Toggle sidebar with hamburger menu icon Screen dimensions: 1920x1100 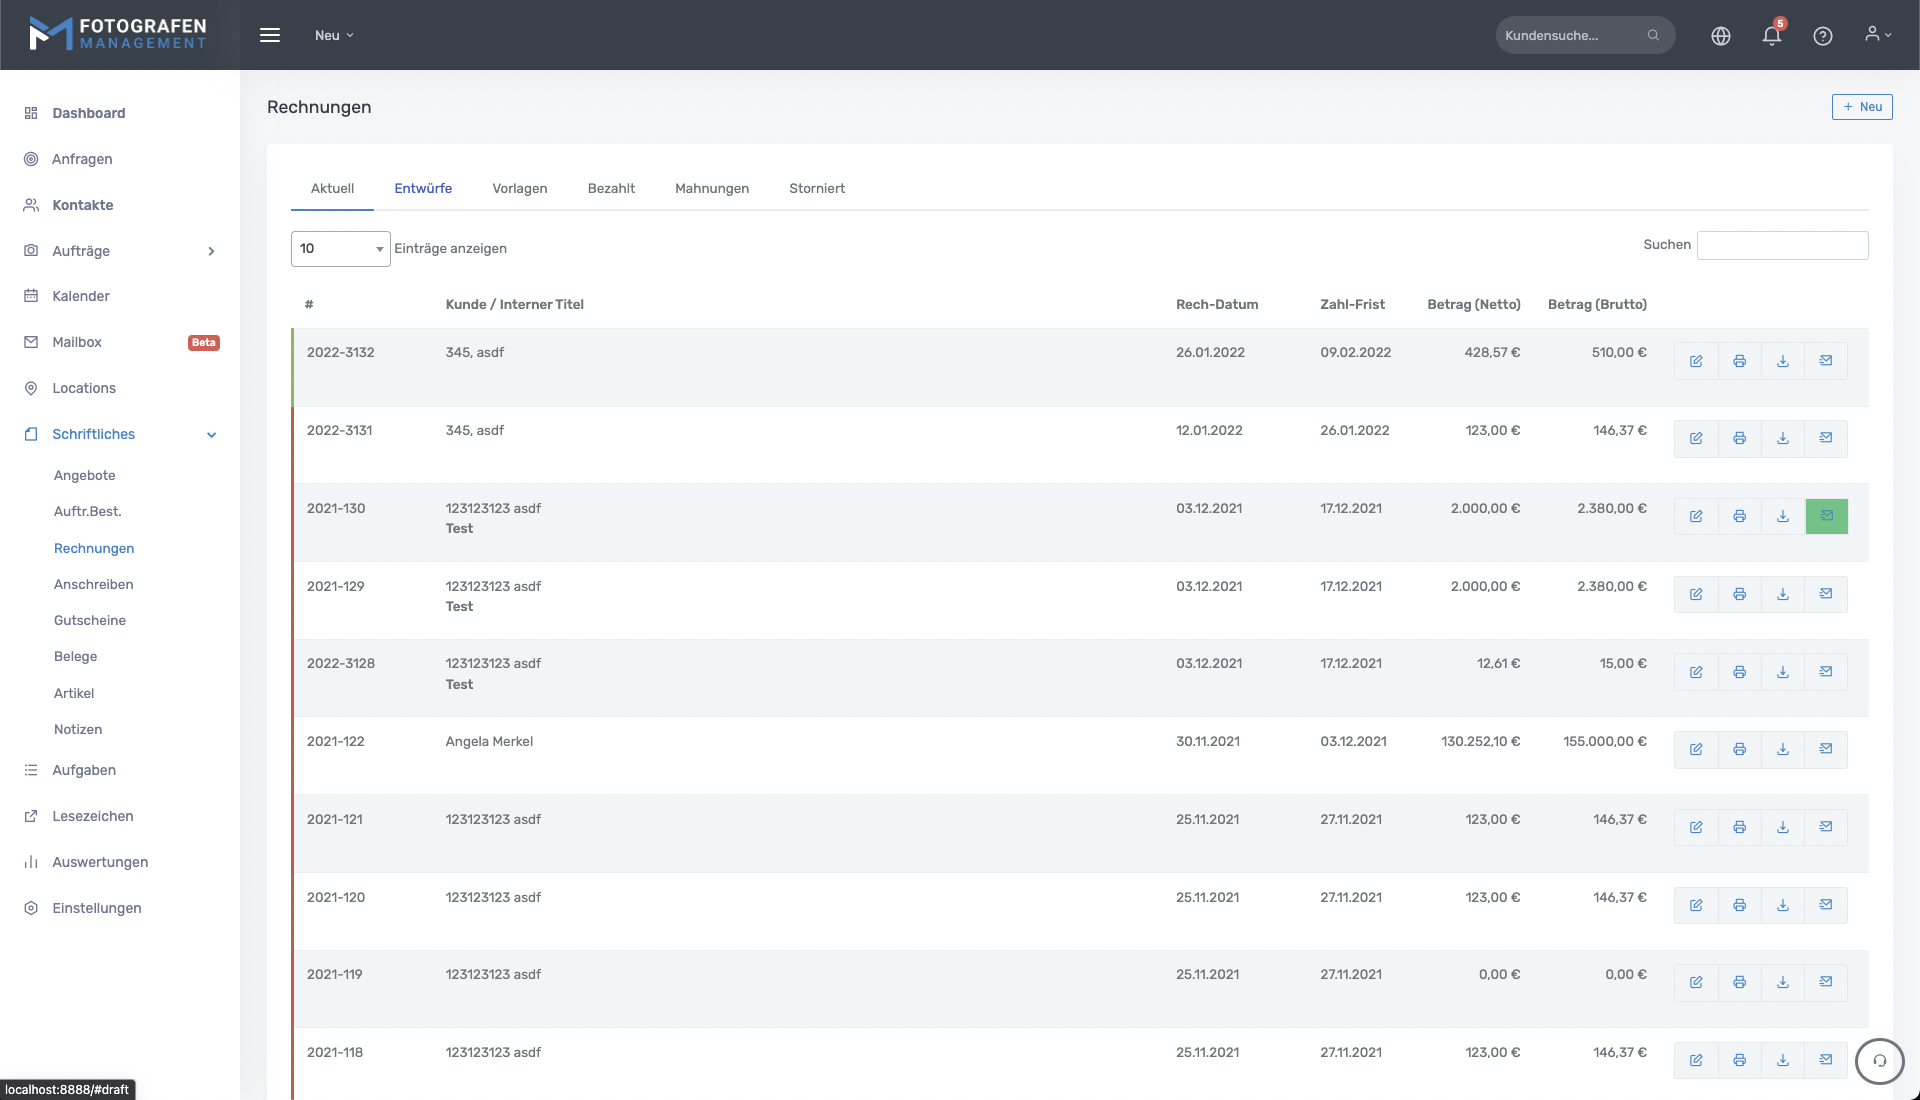pyautogui.click(x=270, y=35)
